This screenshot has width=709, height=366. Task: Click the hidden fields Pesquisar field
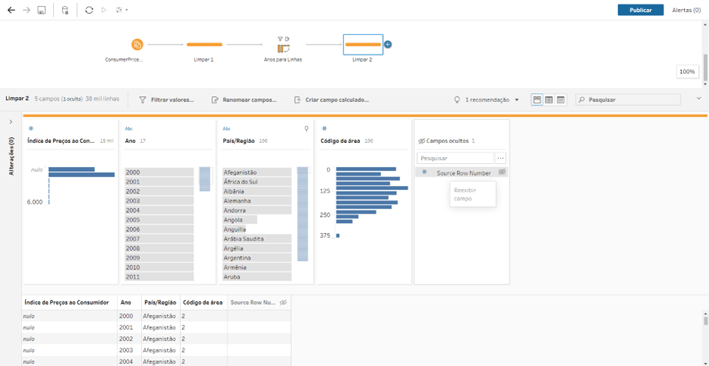click(455, 158)
